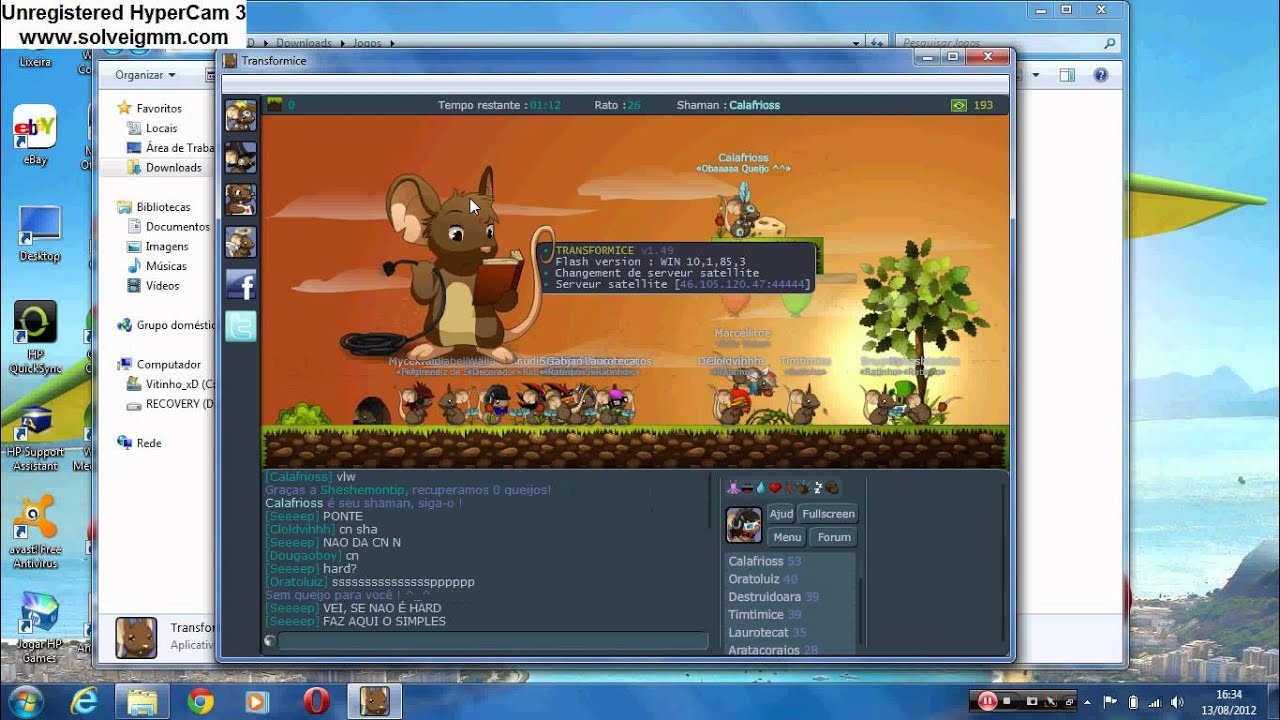
Task: Open the volume speaker tray icon
Action: [x=1177, y=702]
